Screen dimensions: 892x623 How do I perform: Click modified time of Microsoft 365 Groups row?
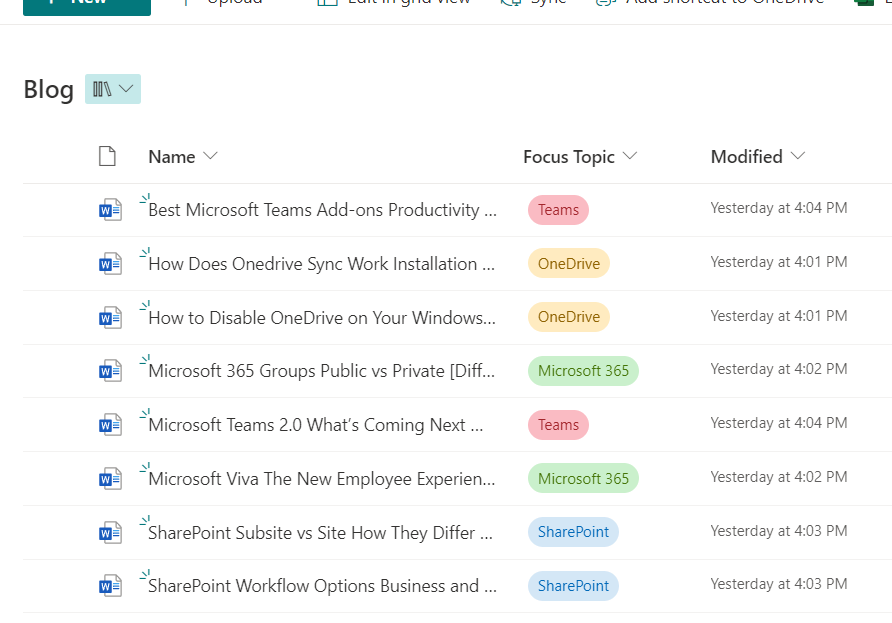coord(779,369)
